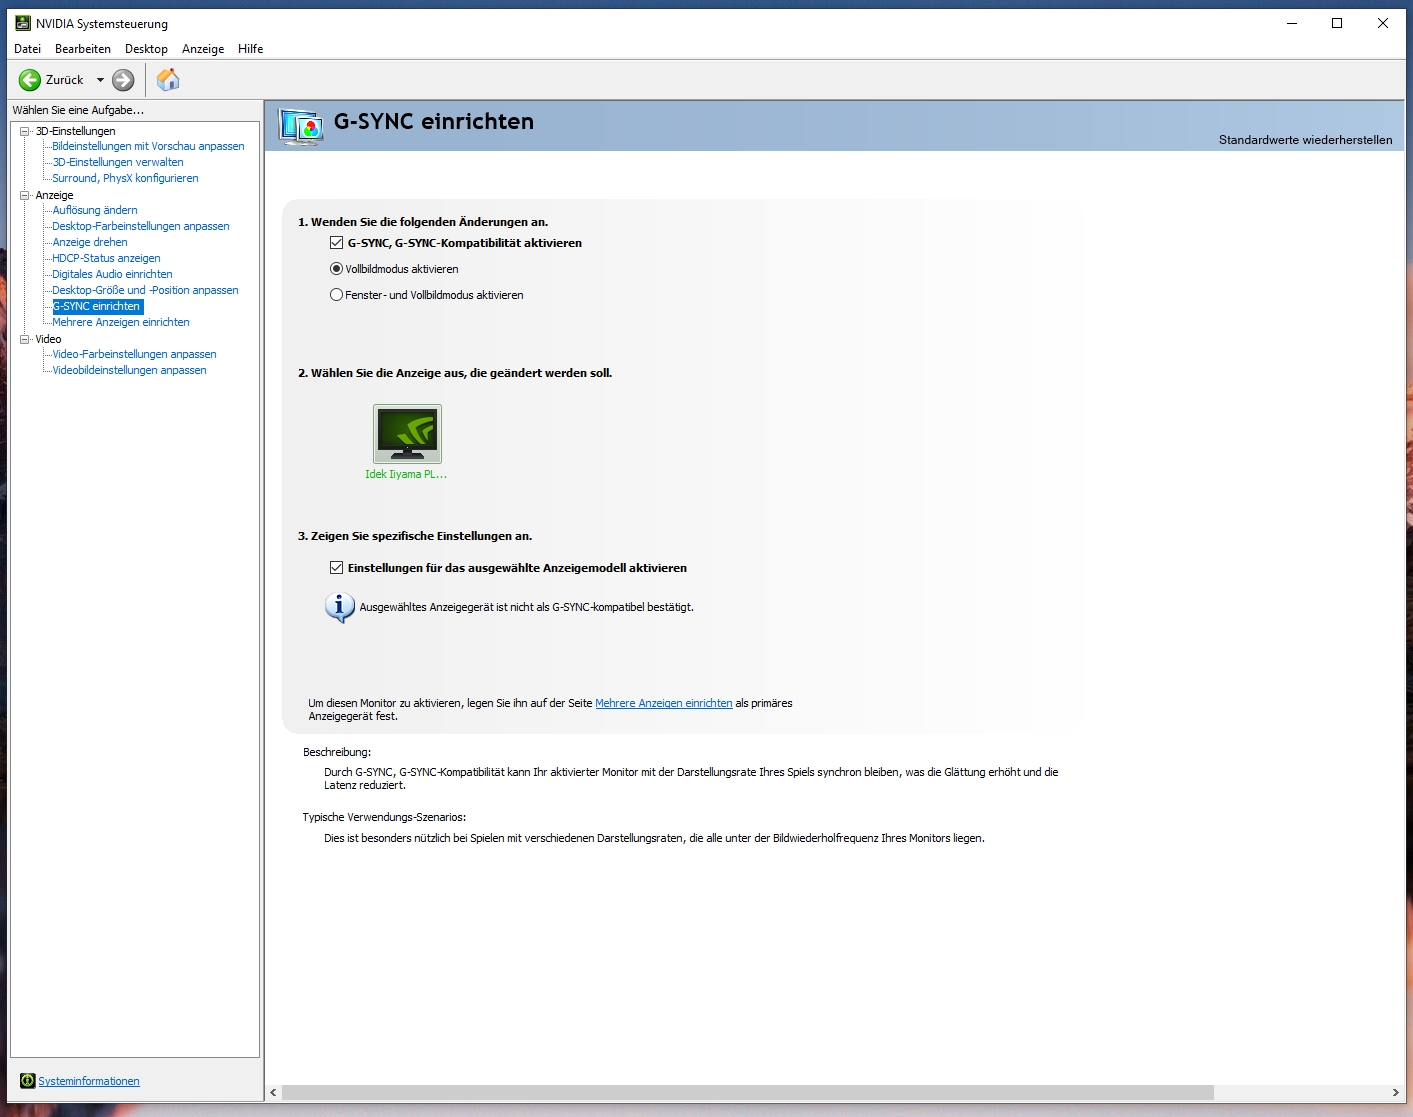Click the horizontal scrollbar thumb
This screenshot has height=1117, width=1413.
748,1093
